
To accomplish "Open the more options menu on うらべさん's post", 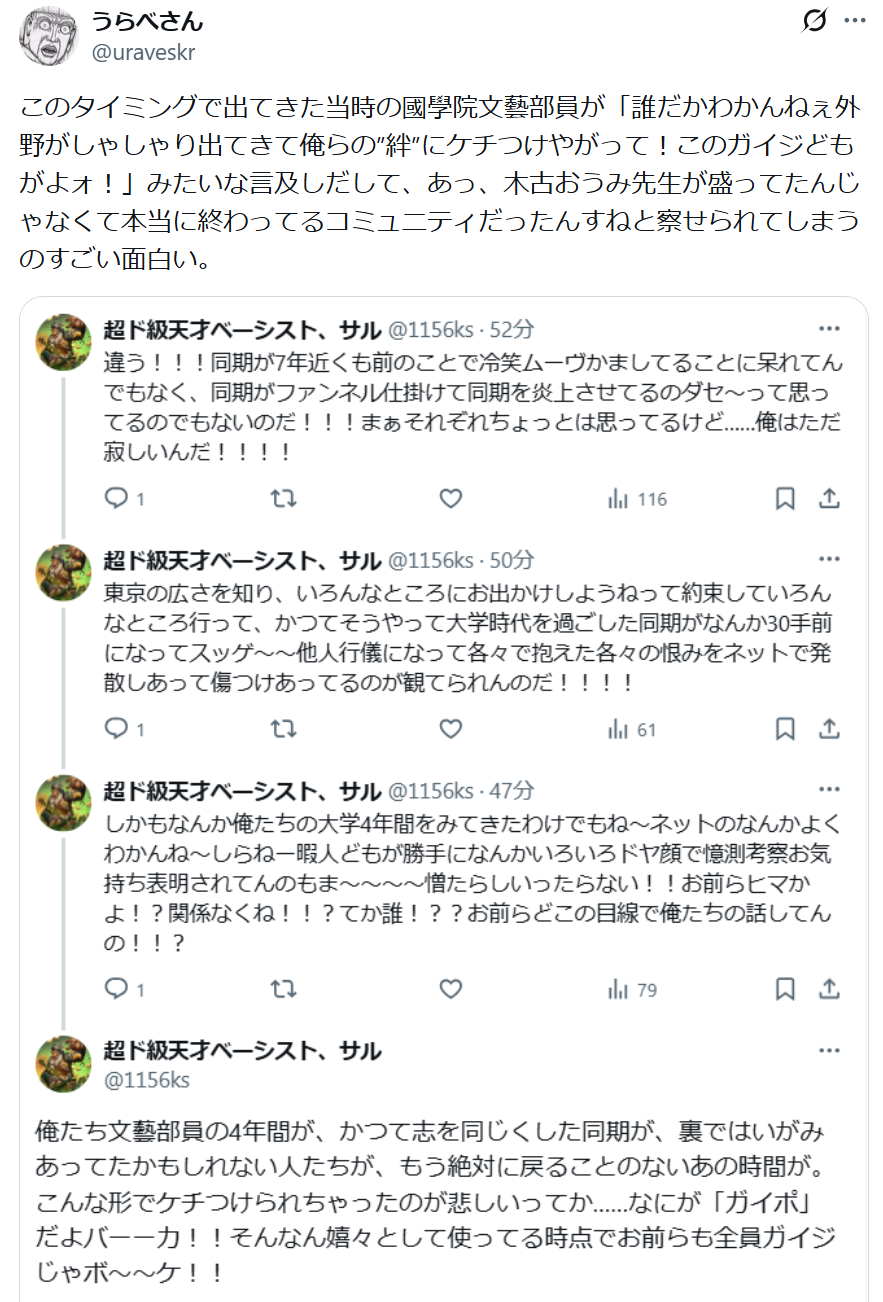I will (x=855, y=21).
